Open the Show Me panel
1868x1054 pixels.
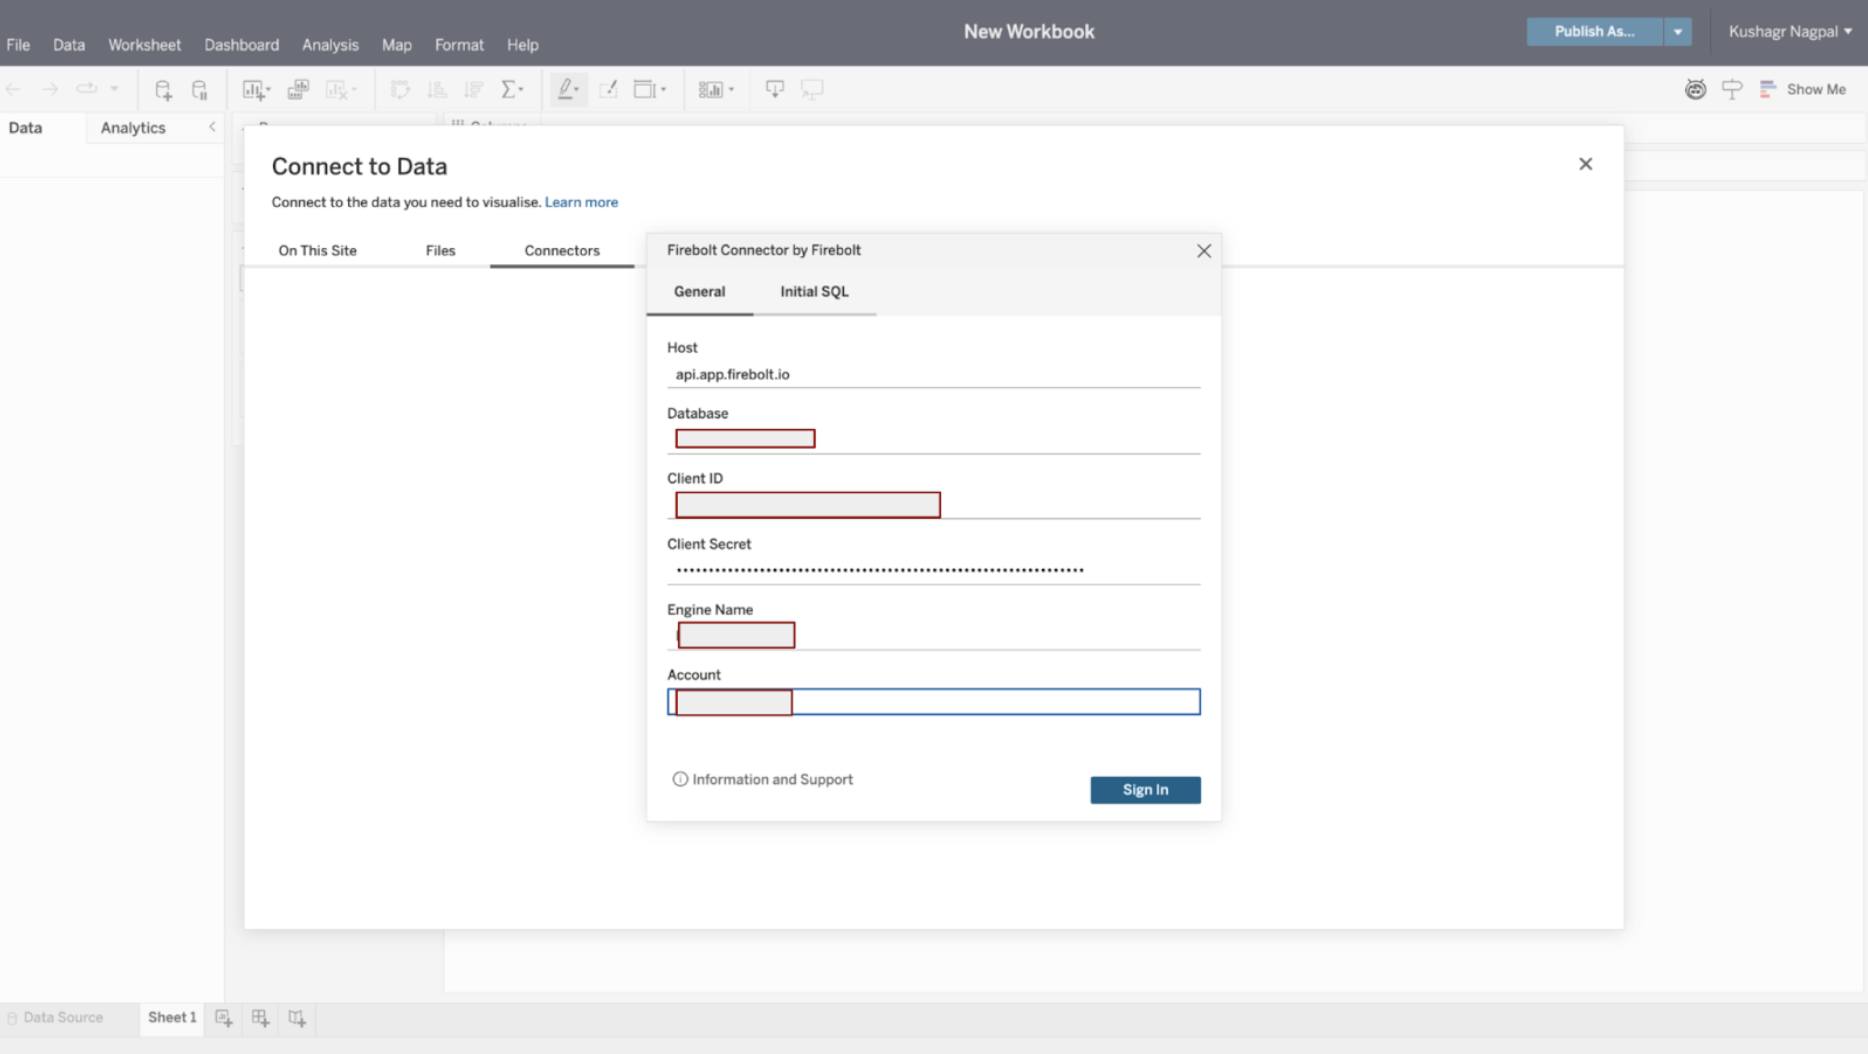point(1803,89)
